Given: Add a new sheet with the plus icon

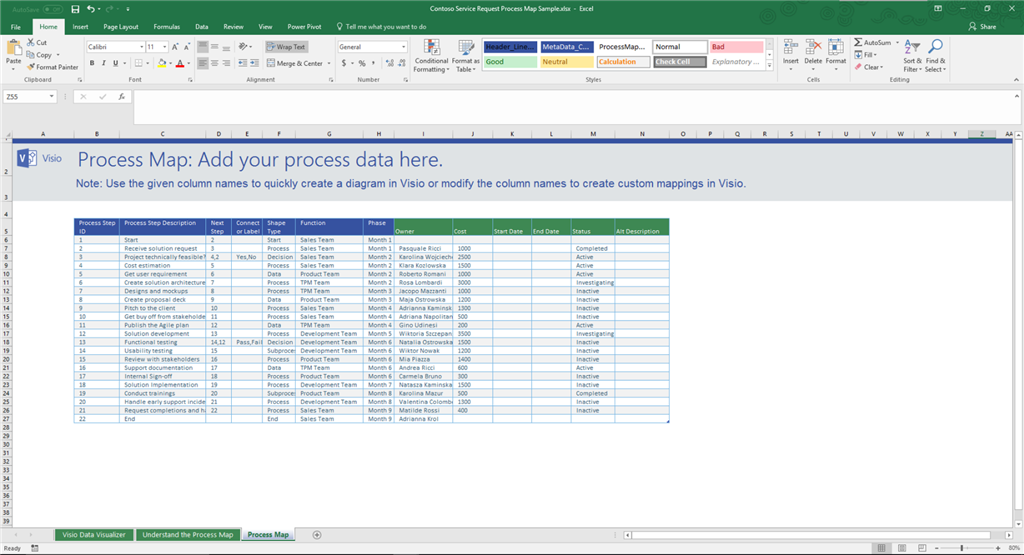Looking at the screenshot, I should pos(317,535).
